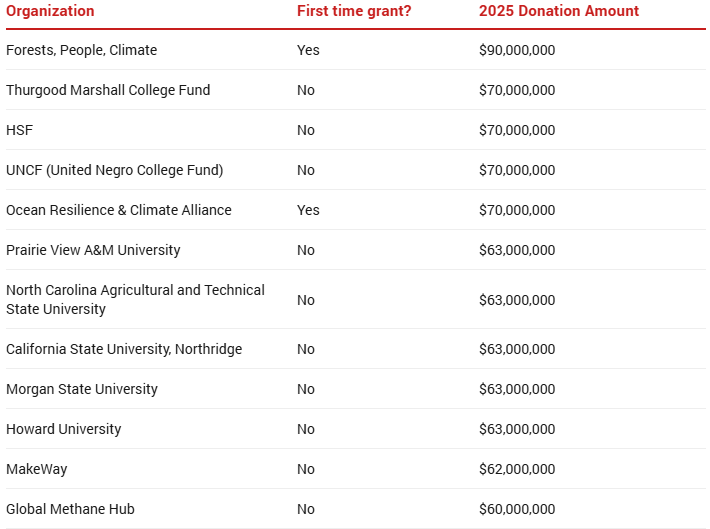Select the MakeWay organization cell
The image size is (710, 529).
pyautogui.click(x=37, y=469)
